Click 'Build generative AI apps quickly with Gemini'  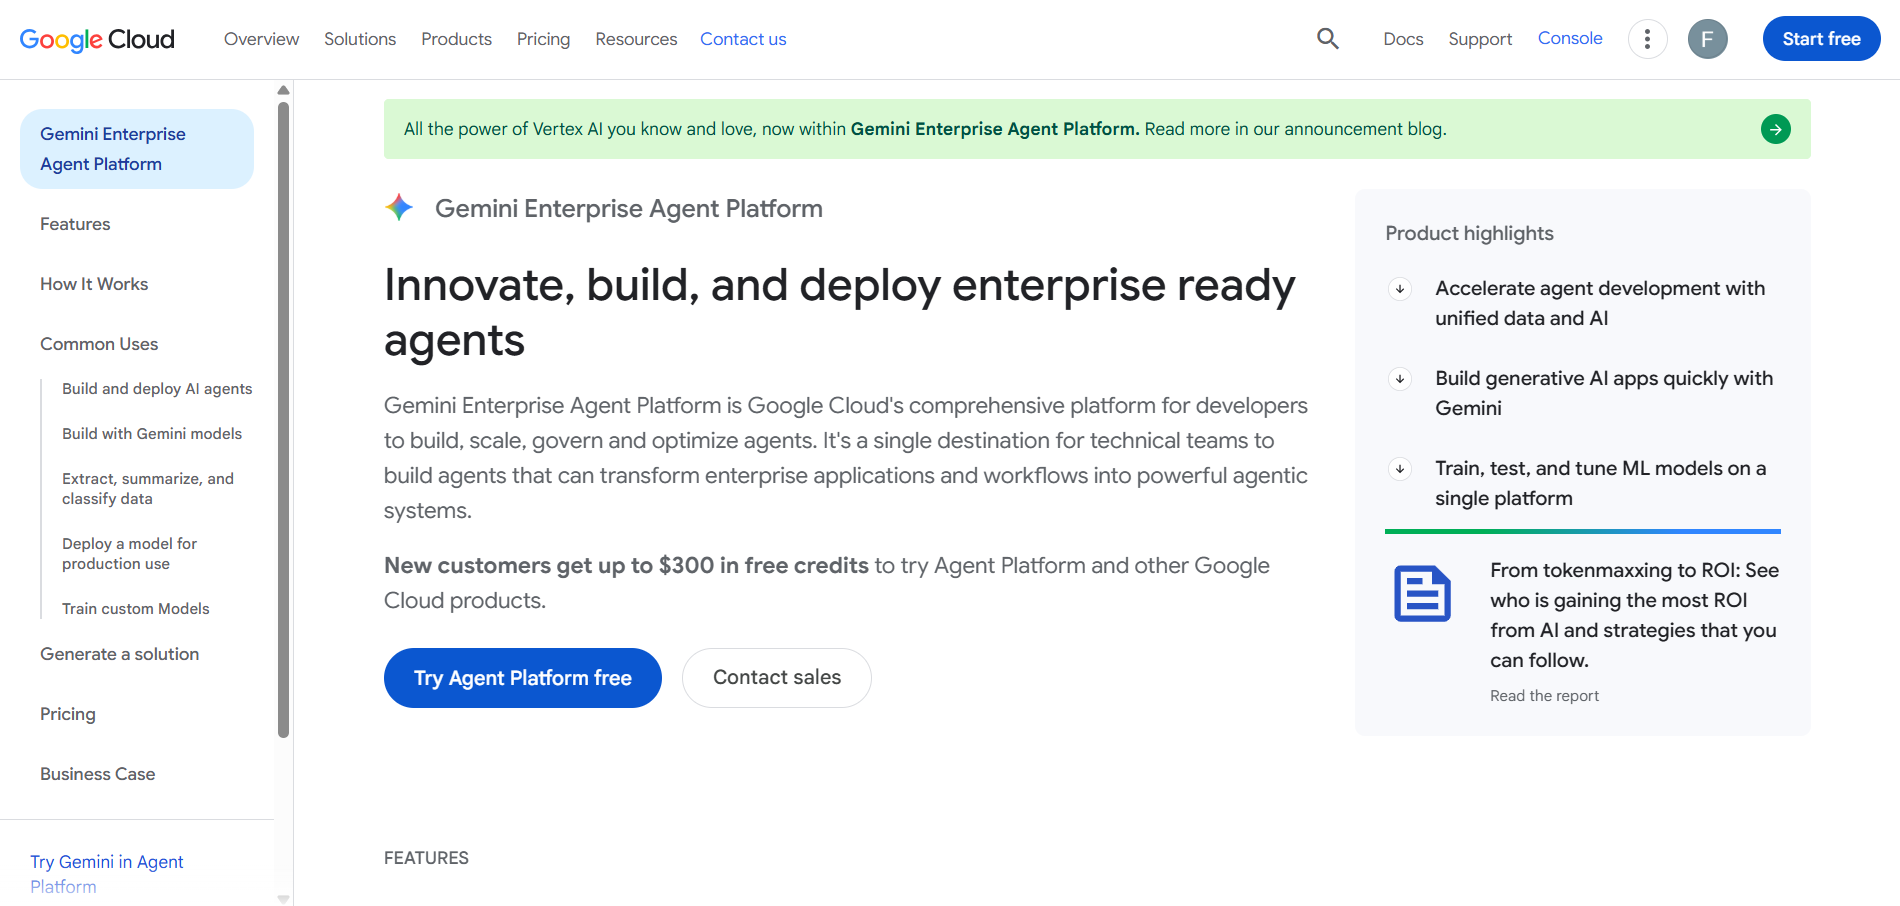1604,393
